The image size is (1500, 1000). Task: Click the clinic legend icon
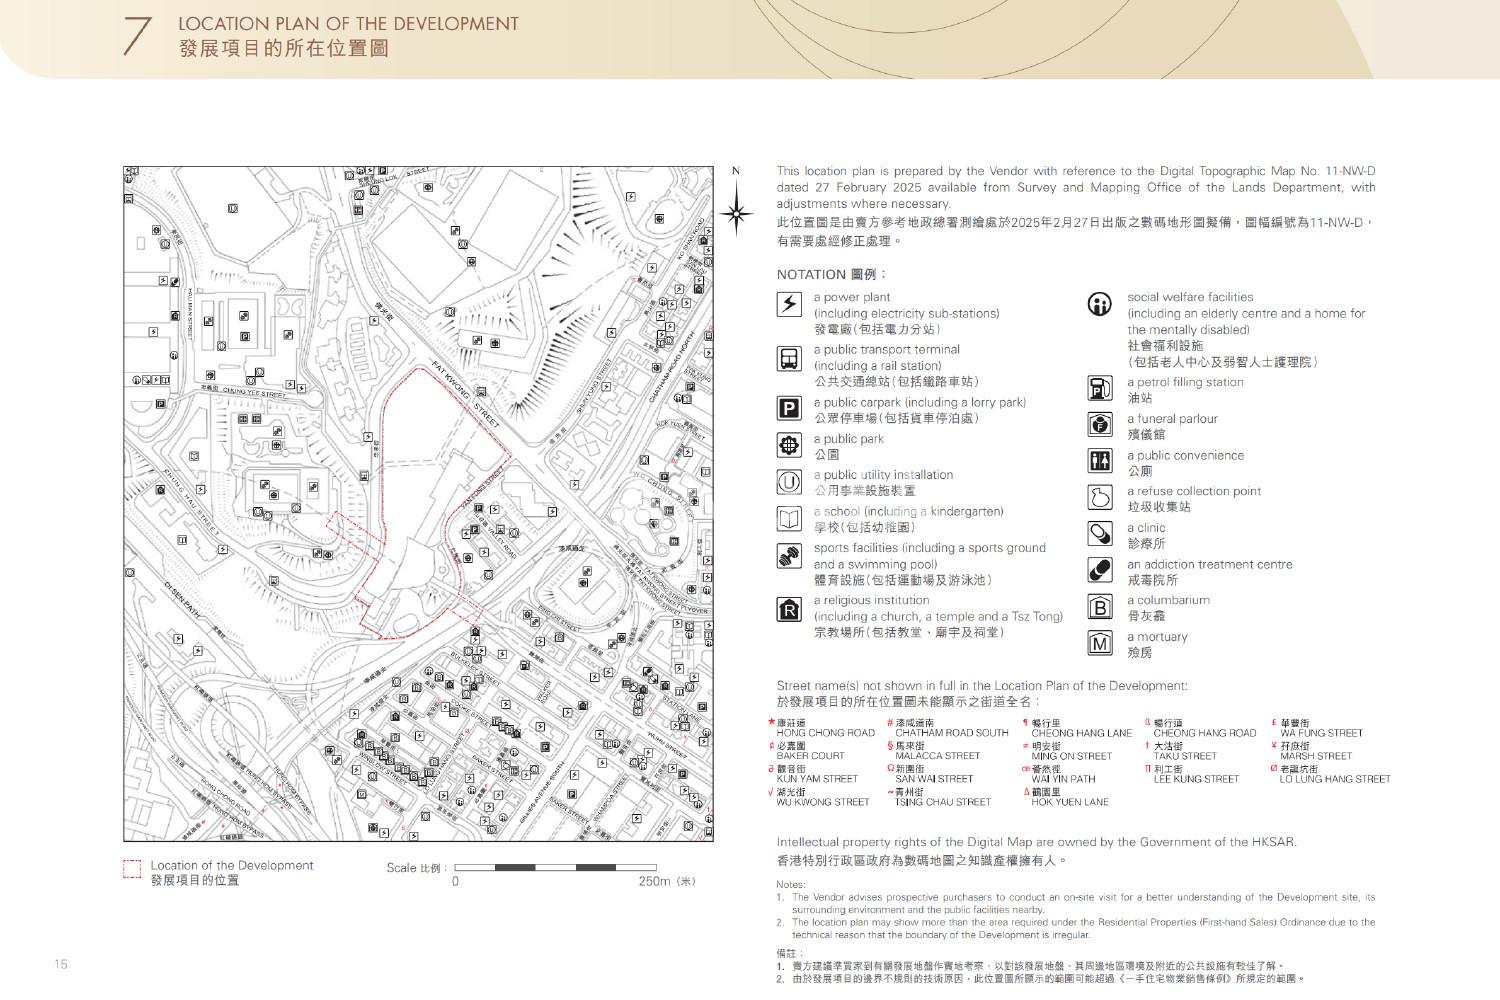click(1100, 534)
